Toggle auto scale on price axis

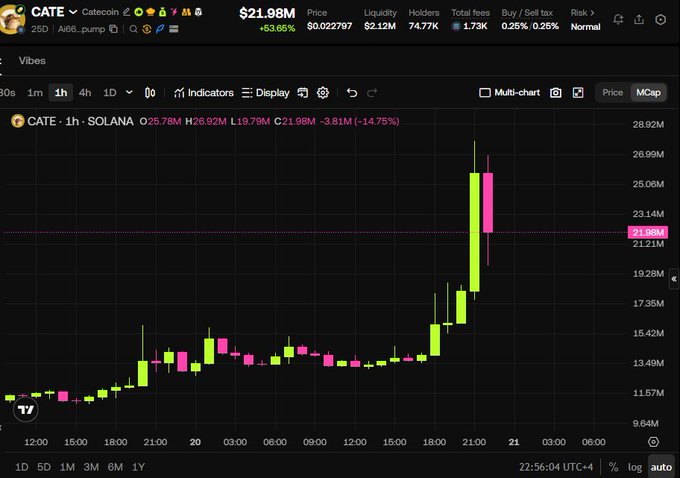pyautogui.click(x=661, y=467)
